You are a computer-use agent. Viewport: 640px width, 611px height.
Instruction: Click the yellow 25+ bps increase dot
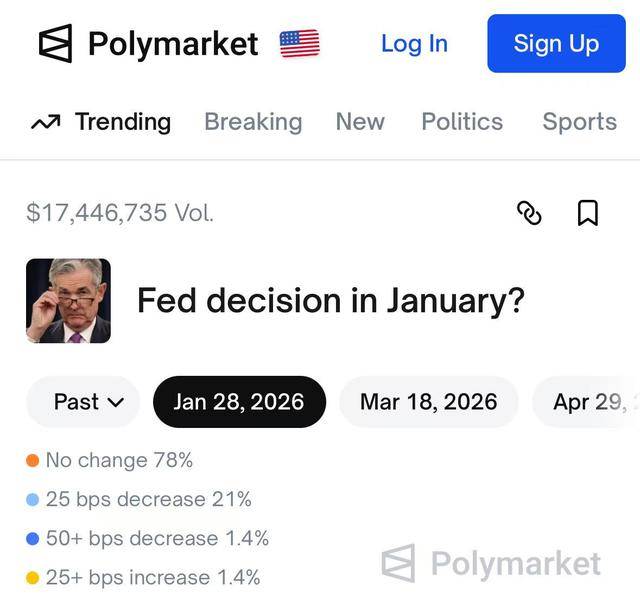pos(33,578)
